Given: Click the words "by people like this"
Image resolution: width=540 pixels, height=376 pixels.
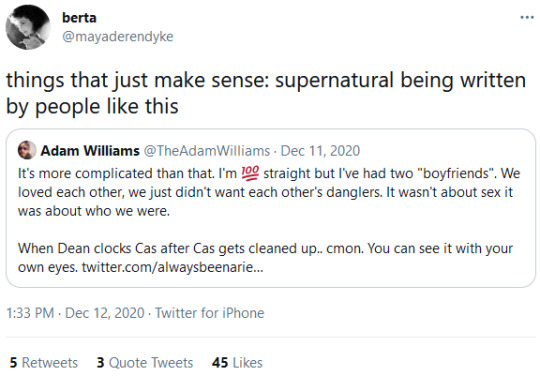Looking at the screenshot, I should coord(92,106).
